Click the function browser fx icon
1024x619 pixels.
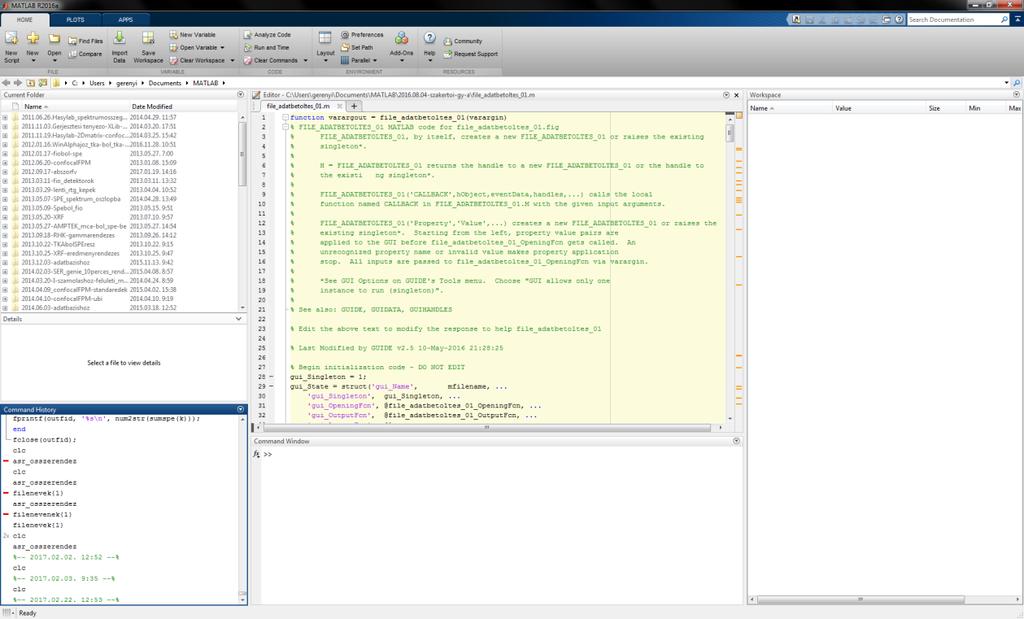click(x=257, y=454)
